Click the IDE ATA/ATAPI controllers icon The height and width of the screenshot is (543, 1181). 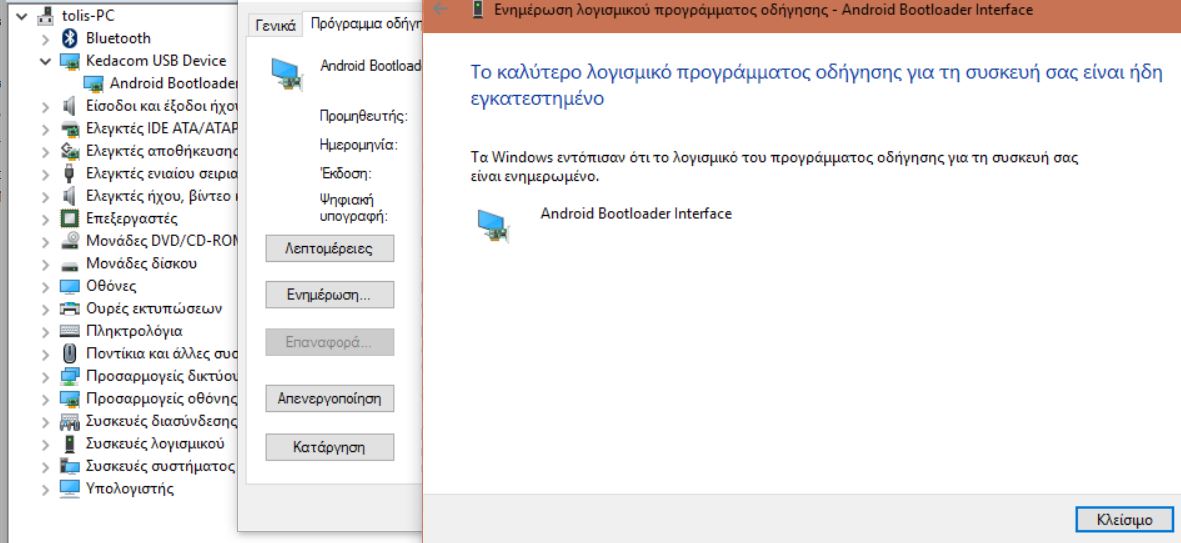pyautogui.click(x=69, y=129)
